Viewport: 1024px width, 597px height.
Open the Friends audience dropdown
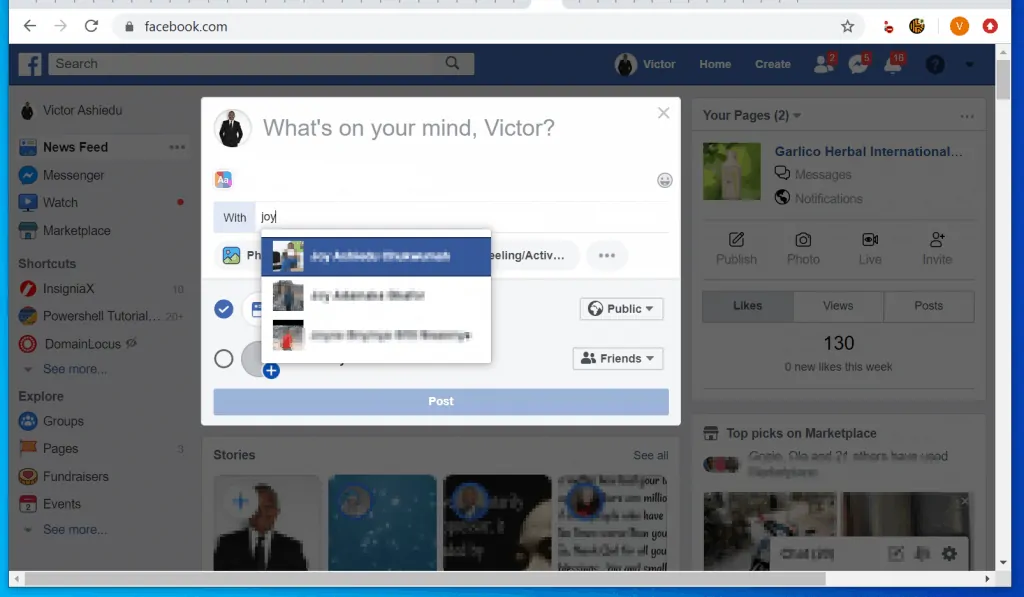click(x=618, y=359)
